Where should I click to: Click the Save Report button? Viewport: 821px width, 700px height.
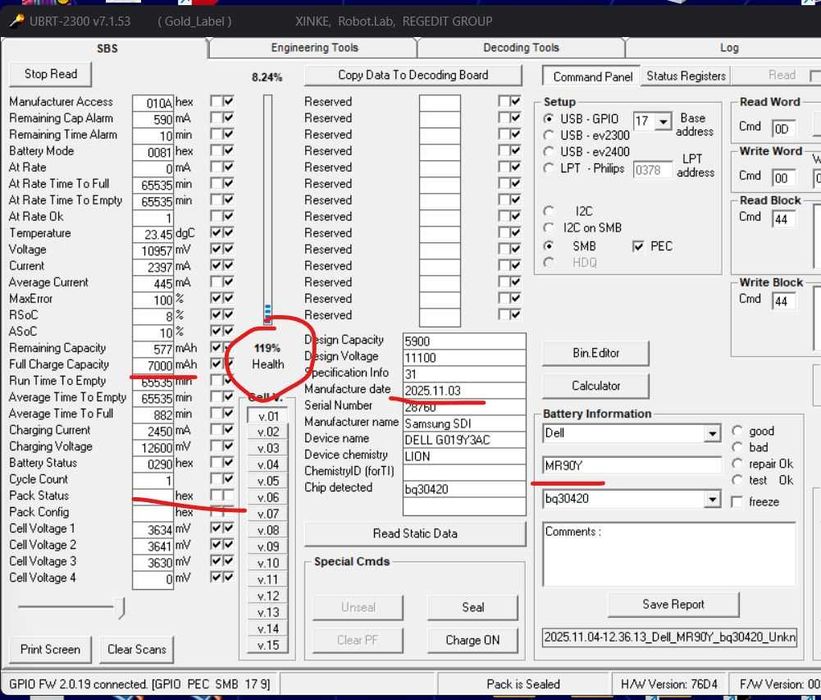pos(673,605)
